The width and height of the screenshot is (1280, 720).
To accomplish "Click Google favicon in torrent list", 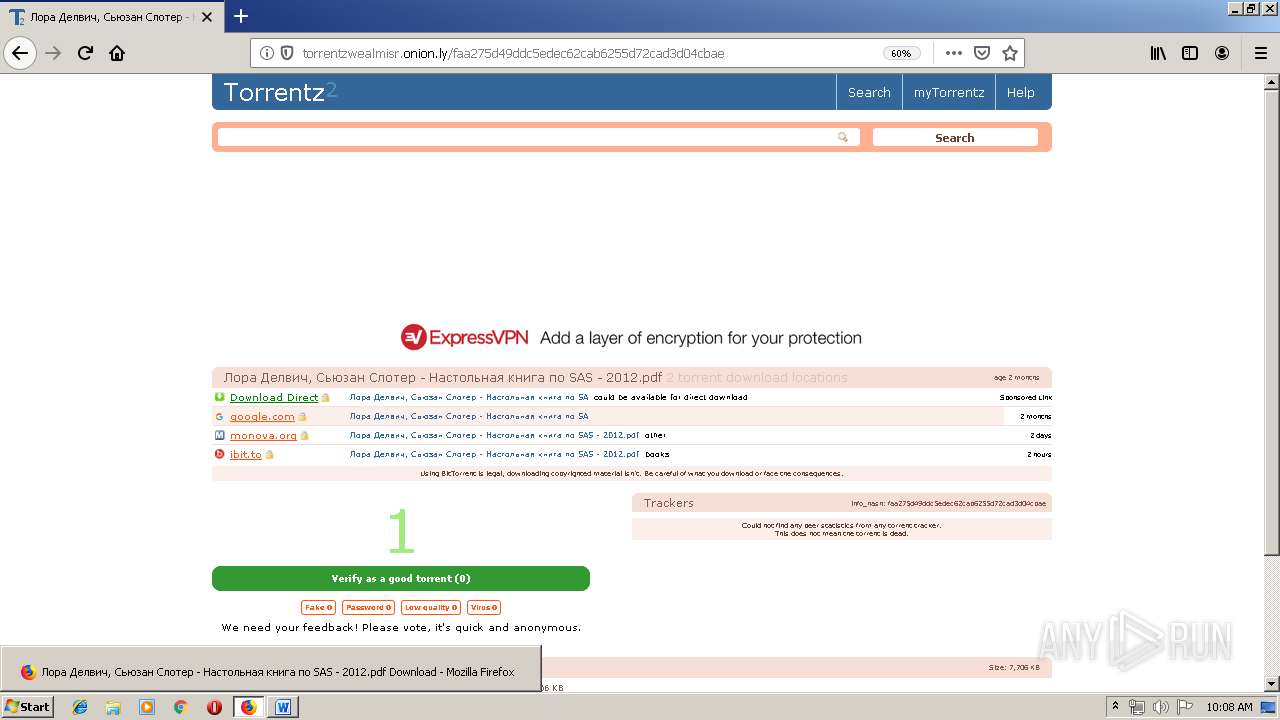I will 220,416.
